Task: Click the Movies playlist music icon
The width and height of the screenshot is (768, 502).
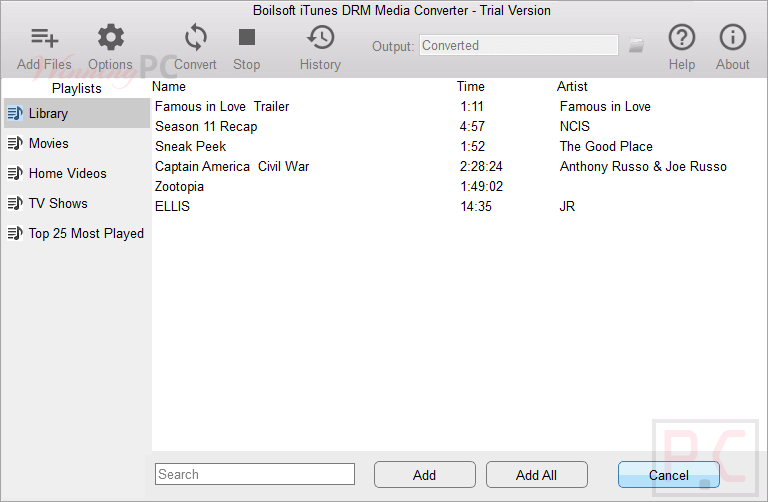Action: point(15,143)
